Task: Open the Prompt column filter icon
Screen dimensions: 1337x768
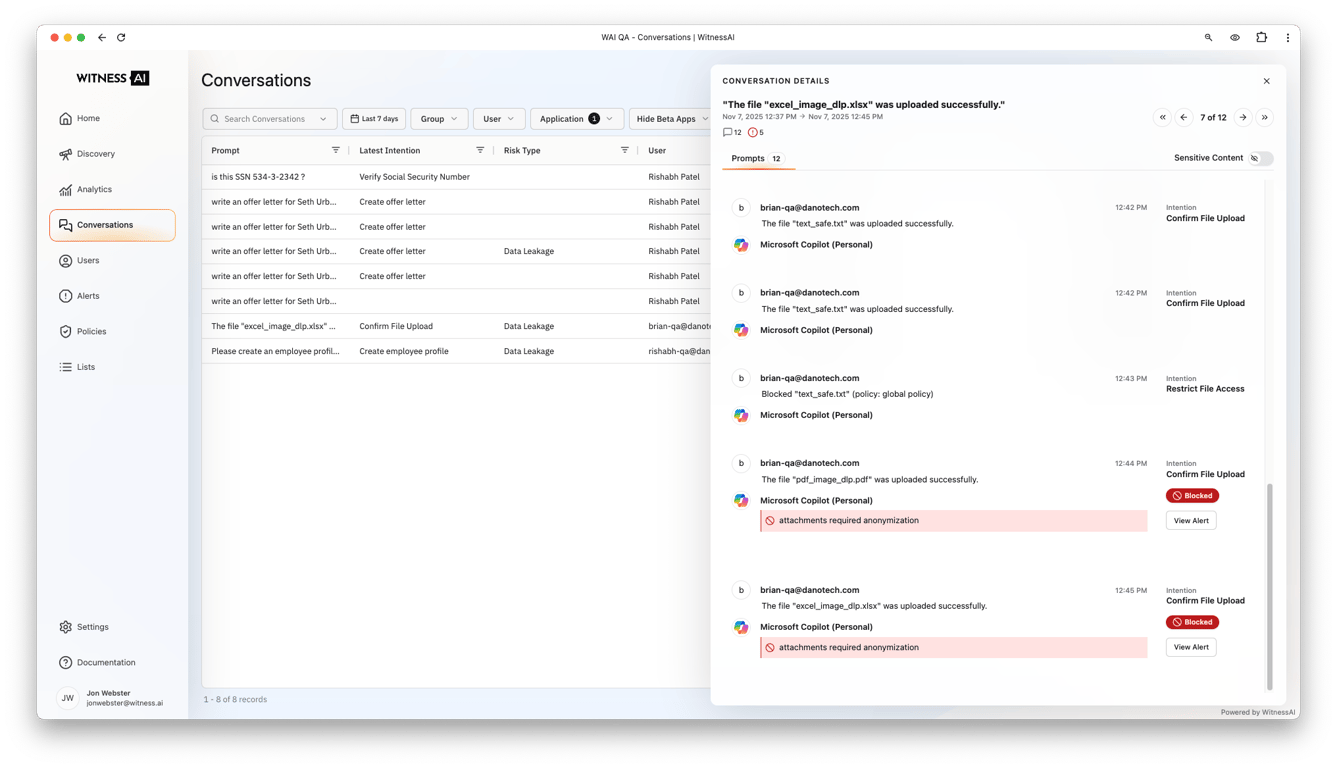Action: pos(336,150)
